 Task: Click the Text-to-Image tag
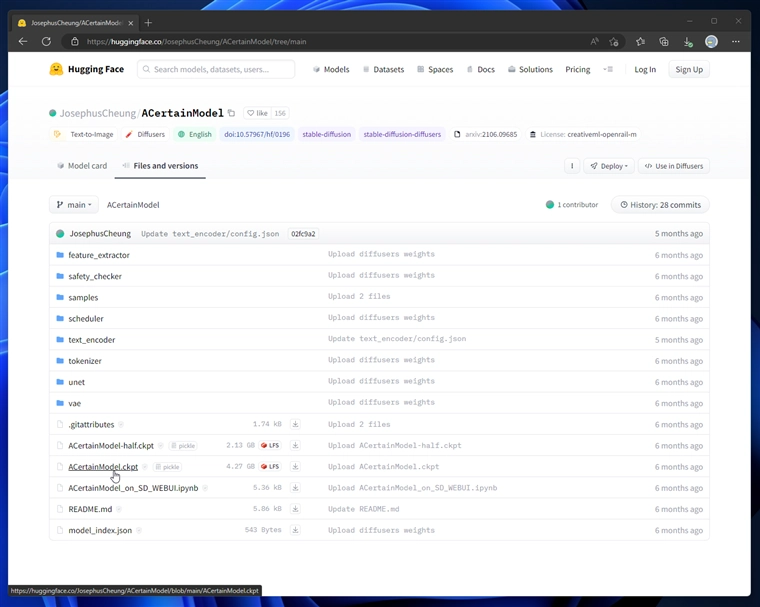tap(86, 134)
